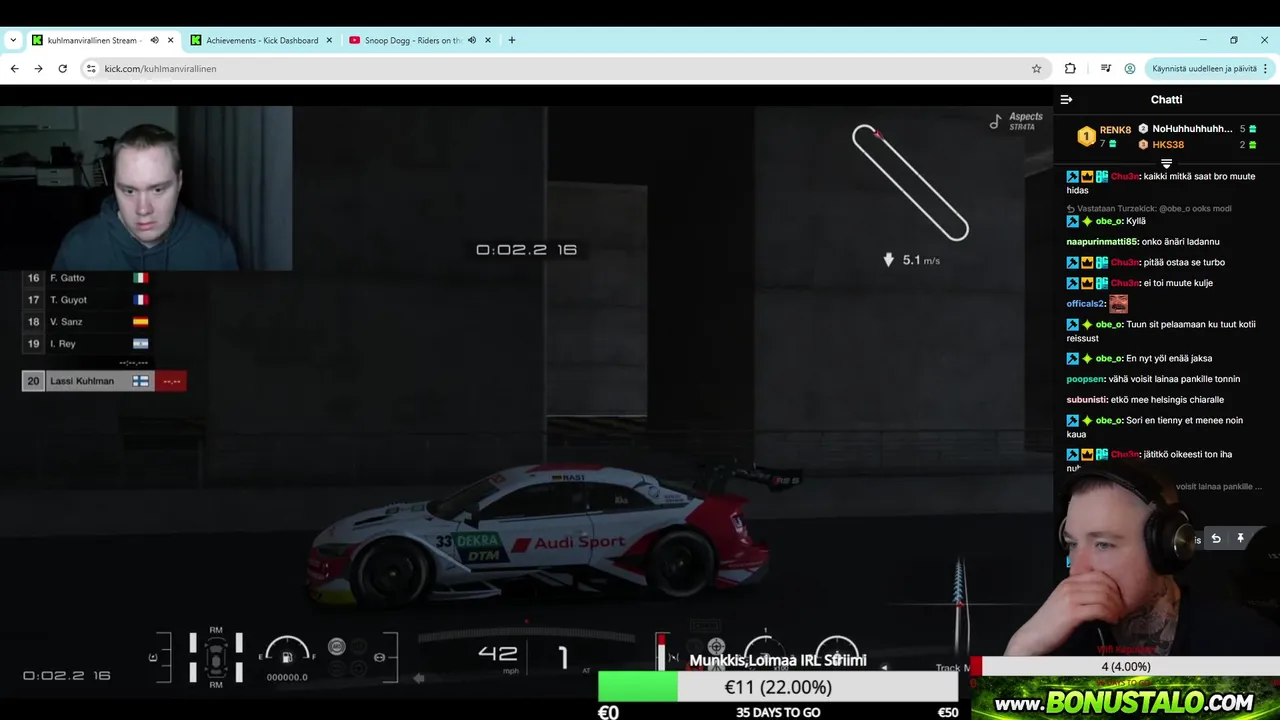Click subunisti username in chat
This screenshot has height=720, width=1280.
pyautogui.click(x=1088, y=399)
